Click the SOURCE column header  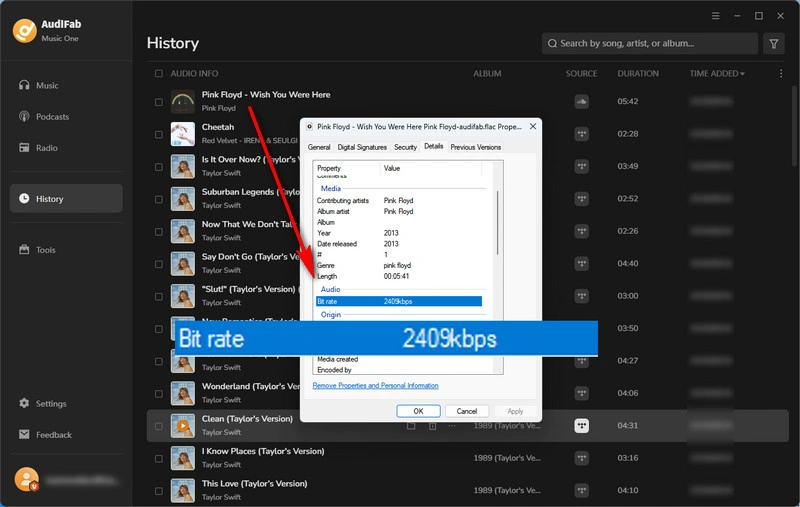click(581, 73)
